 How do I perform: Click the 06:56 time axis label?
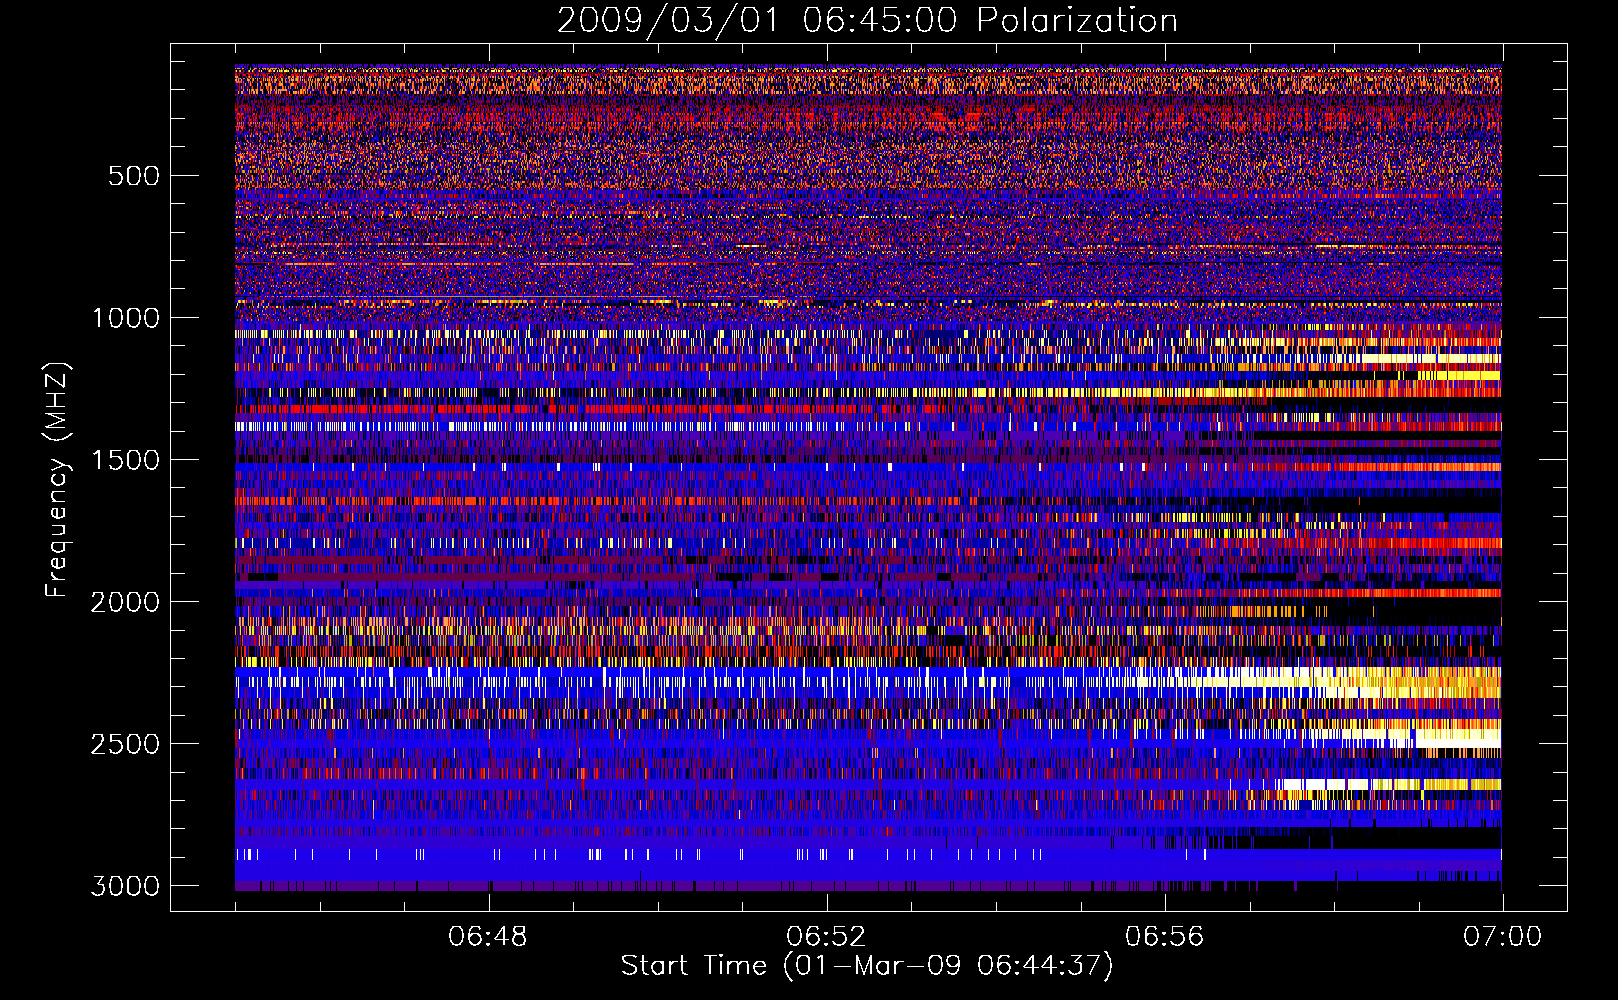pyautogui.click(x=1164, y=937)
